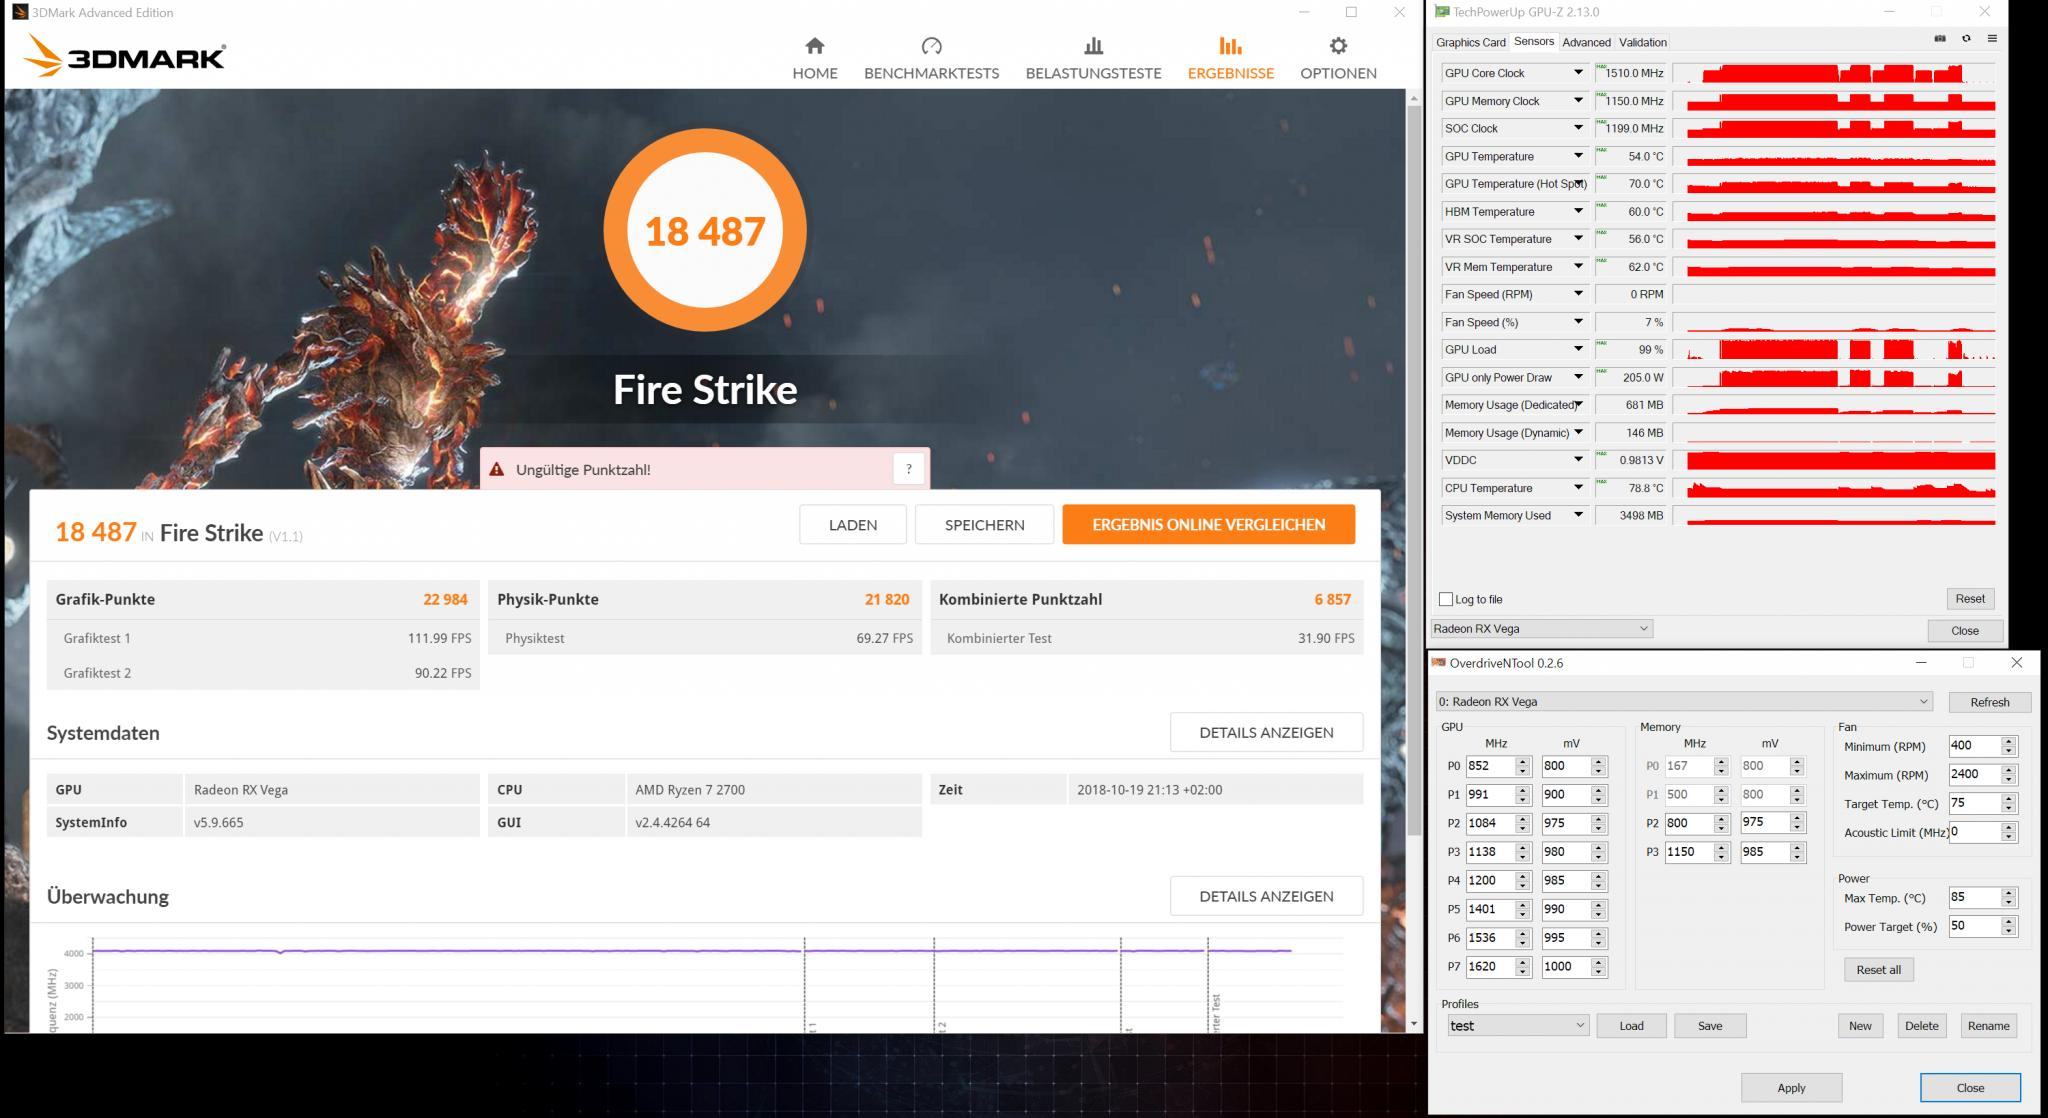Click the Ergebnis Online Vergleichen button
Screen dimensions: 2048x1118
(x=1208, y=525)
